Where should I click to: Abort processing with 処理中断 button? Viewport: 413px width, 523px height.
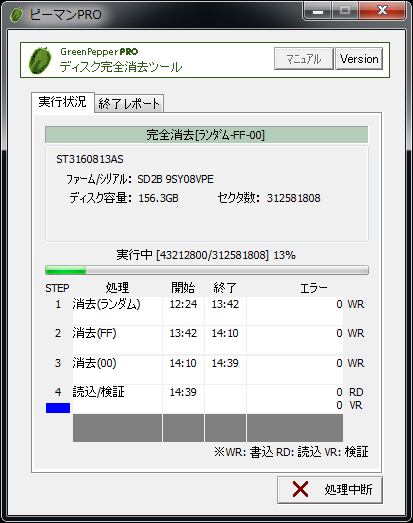point(330,490)
